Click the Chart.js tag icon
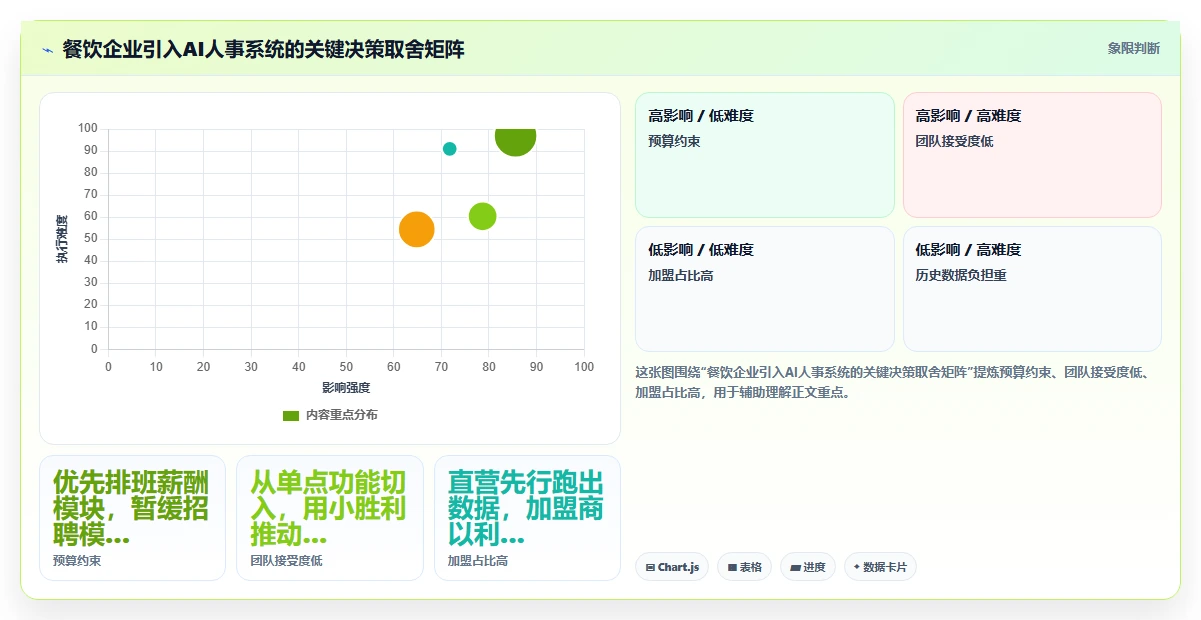Viewport: 1201px width, 620px height. pos(650,567)
